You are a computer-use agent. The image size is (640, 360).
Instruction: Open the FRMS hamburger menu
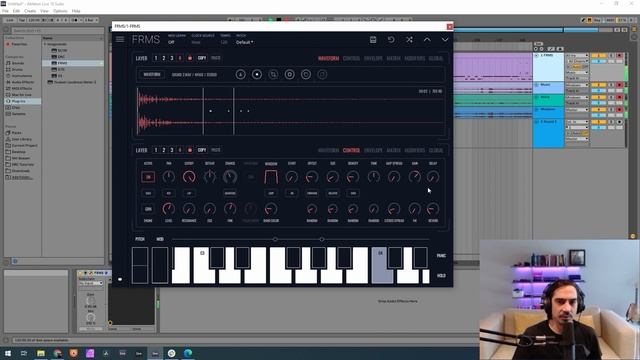tap(120, 39)
